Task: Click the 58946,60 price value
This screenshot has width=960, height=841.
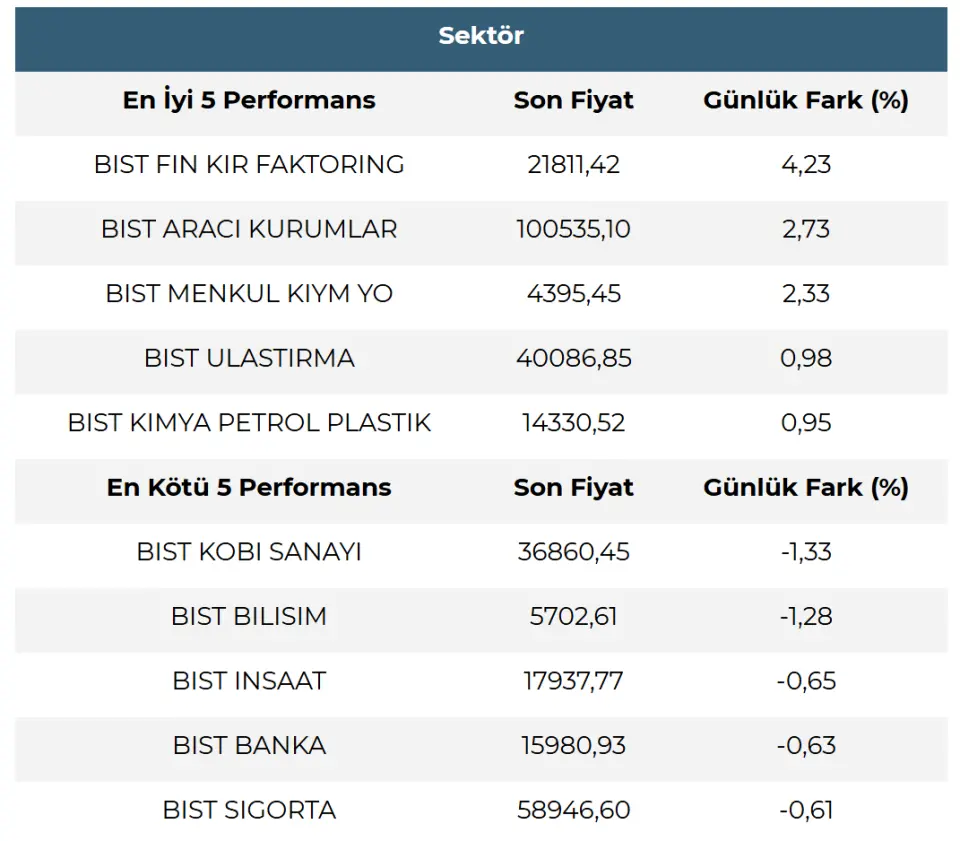Action: [573, 810]
